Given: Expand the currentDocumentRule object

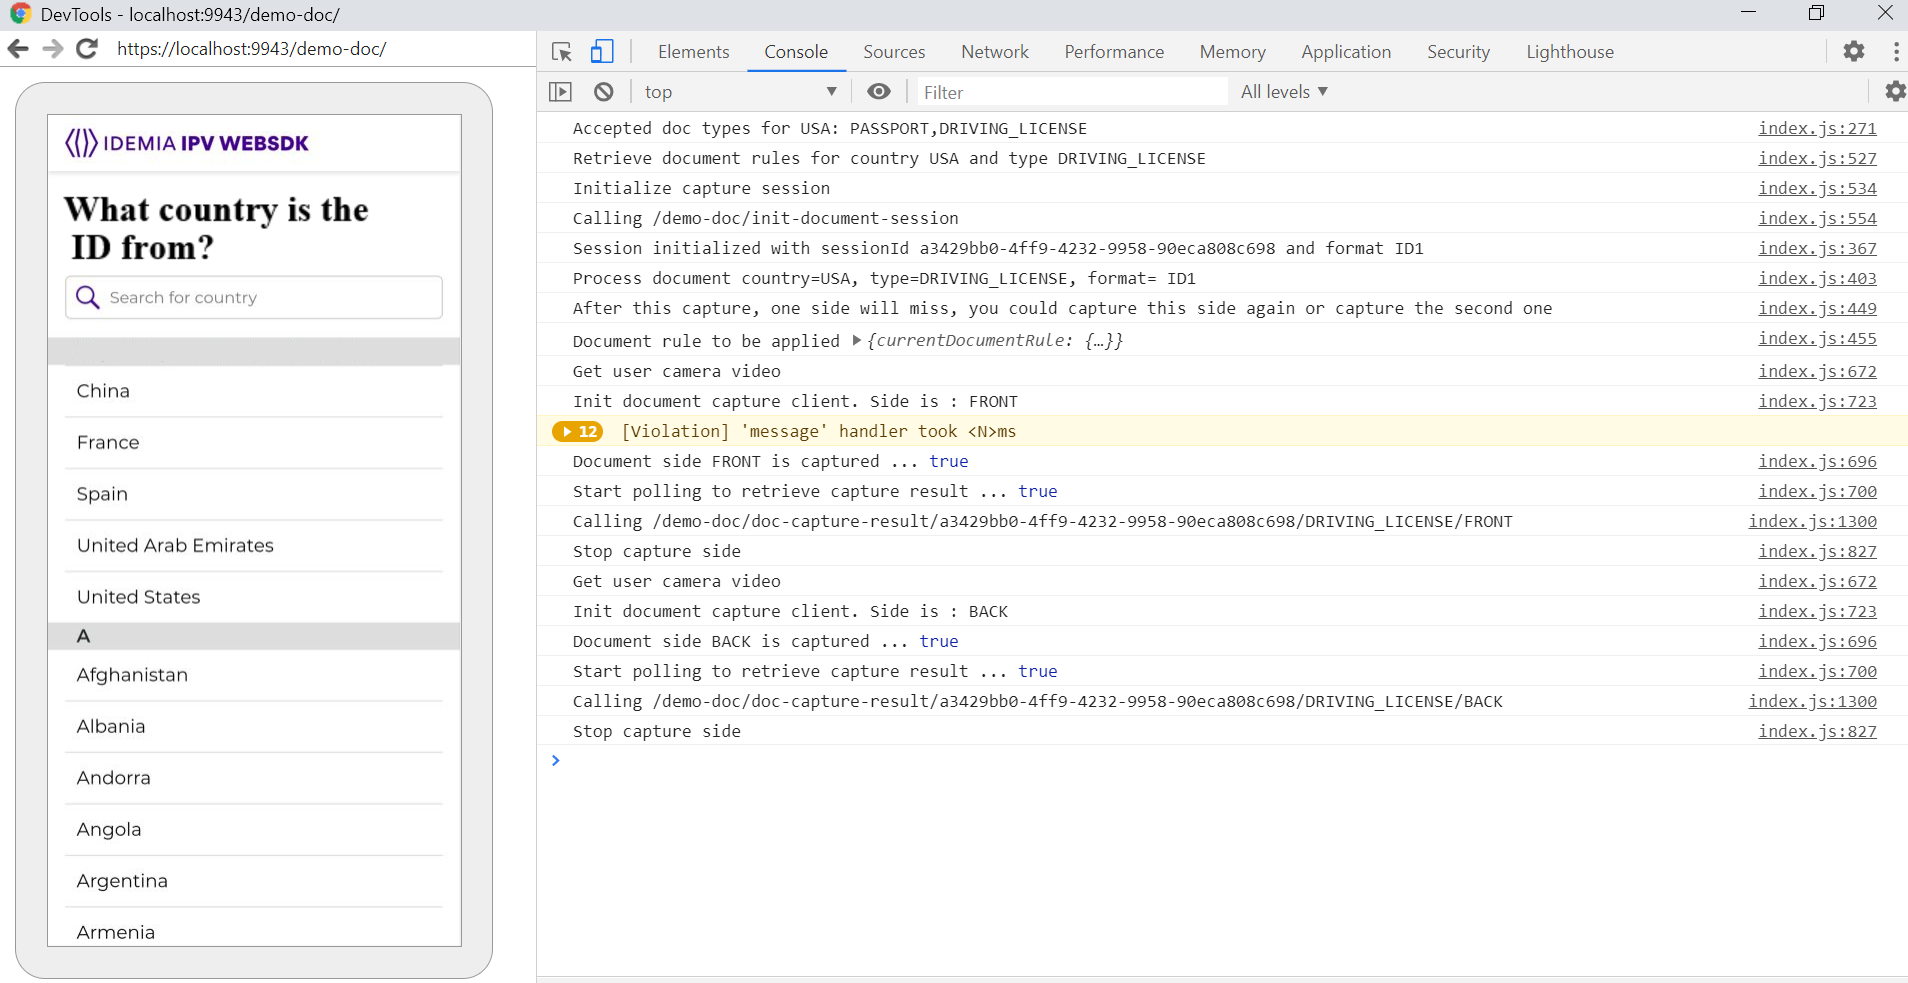Looking at the screenshot, I should (x=857, y=341).
